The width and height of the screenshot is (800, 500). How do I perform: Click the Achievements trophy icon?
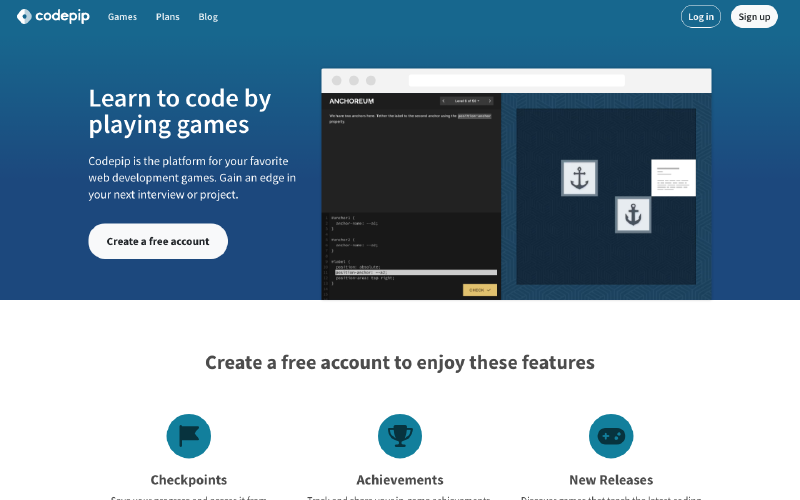[400, 436]
